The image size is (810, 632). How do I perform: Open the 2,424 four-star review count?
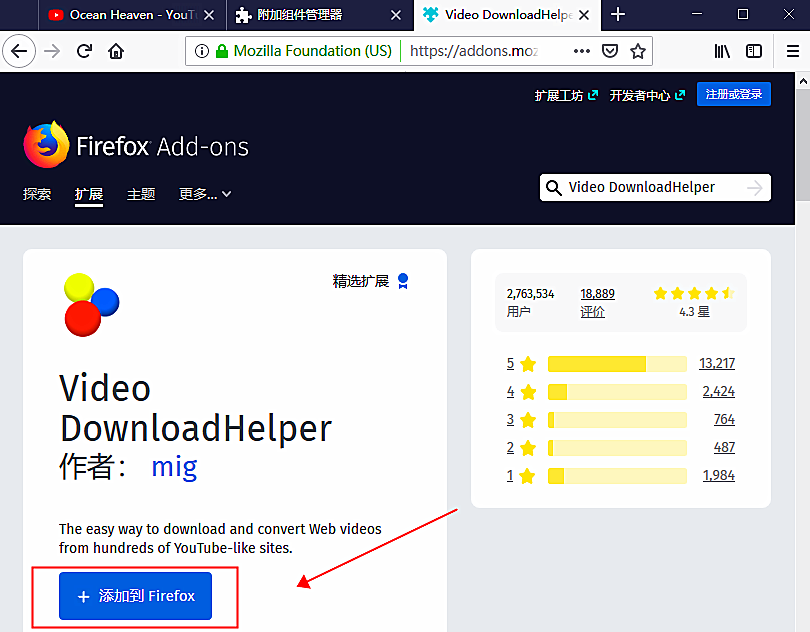[719, 392]
